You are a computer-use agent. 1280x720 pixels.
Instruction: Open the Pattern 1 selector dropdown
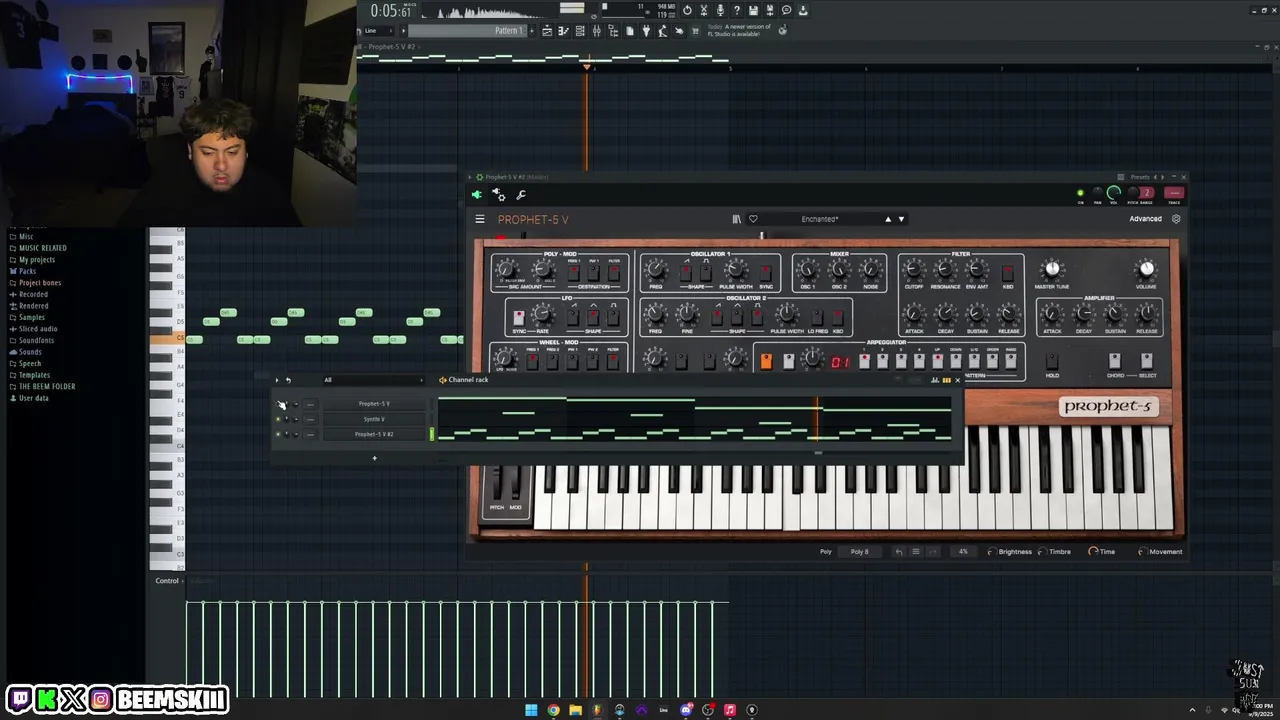(x=466, y=31)
